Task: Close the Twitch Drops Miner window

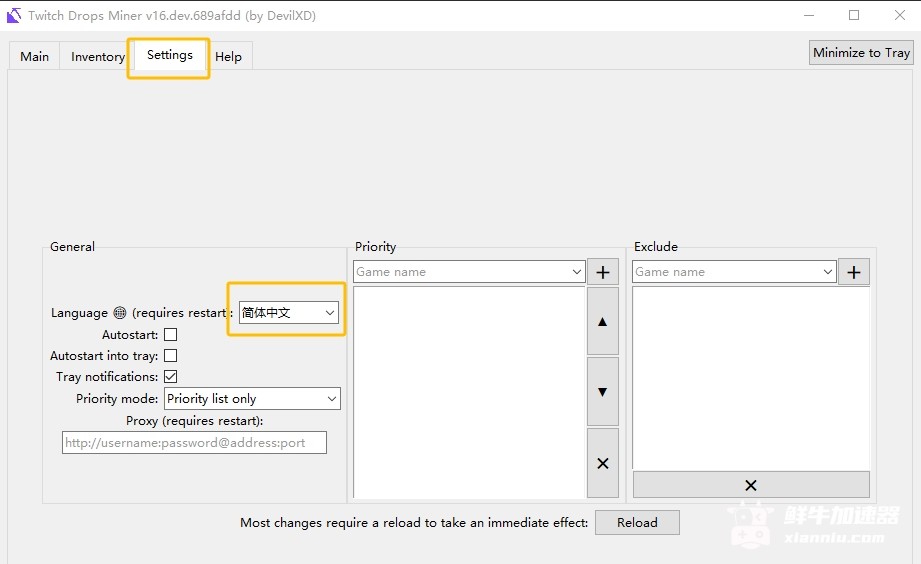Action: [x=899, y=15]
